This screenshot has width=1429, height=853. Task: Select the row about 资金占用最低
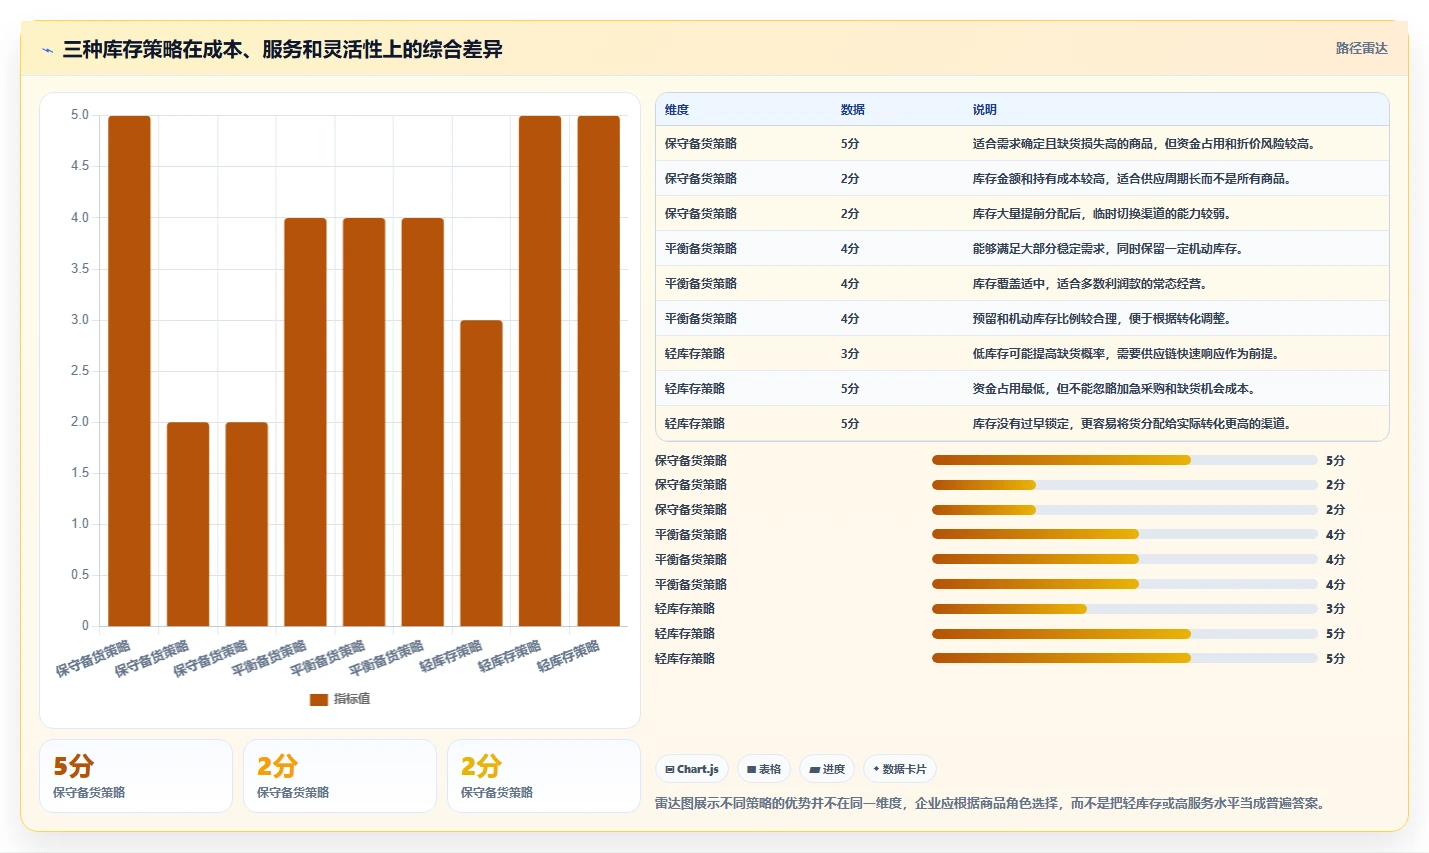1022,389
